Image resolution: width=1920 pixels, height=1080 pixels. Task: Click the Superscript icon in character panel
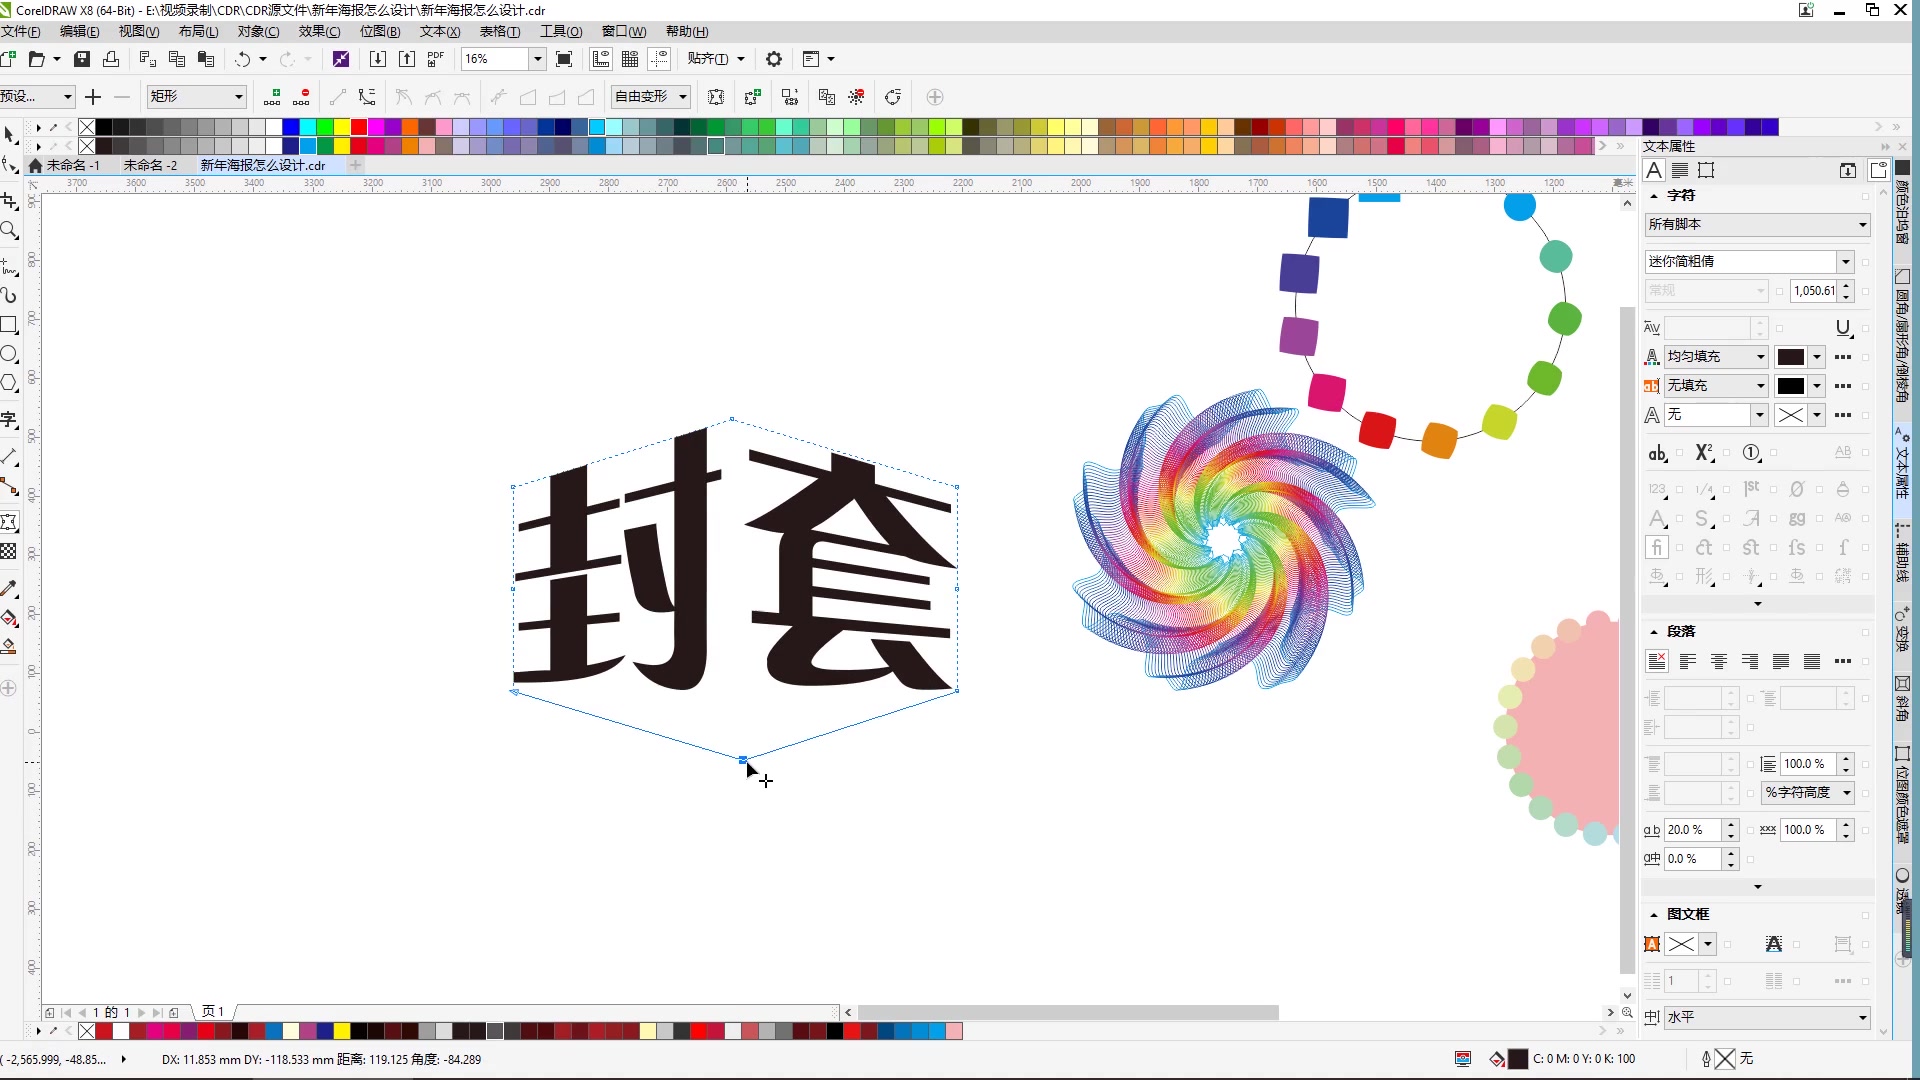tap(1702, 452)
